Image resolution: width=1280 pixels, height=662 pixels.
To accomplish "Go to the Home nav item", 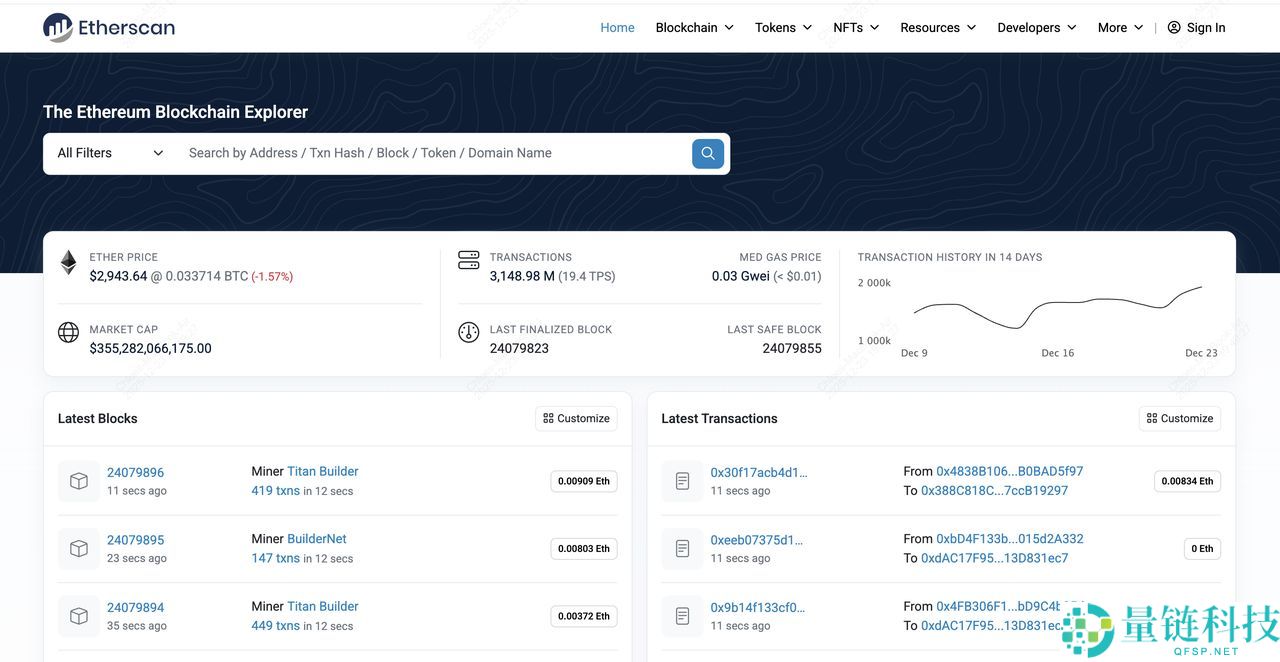I will click(617, 28).
